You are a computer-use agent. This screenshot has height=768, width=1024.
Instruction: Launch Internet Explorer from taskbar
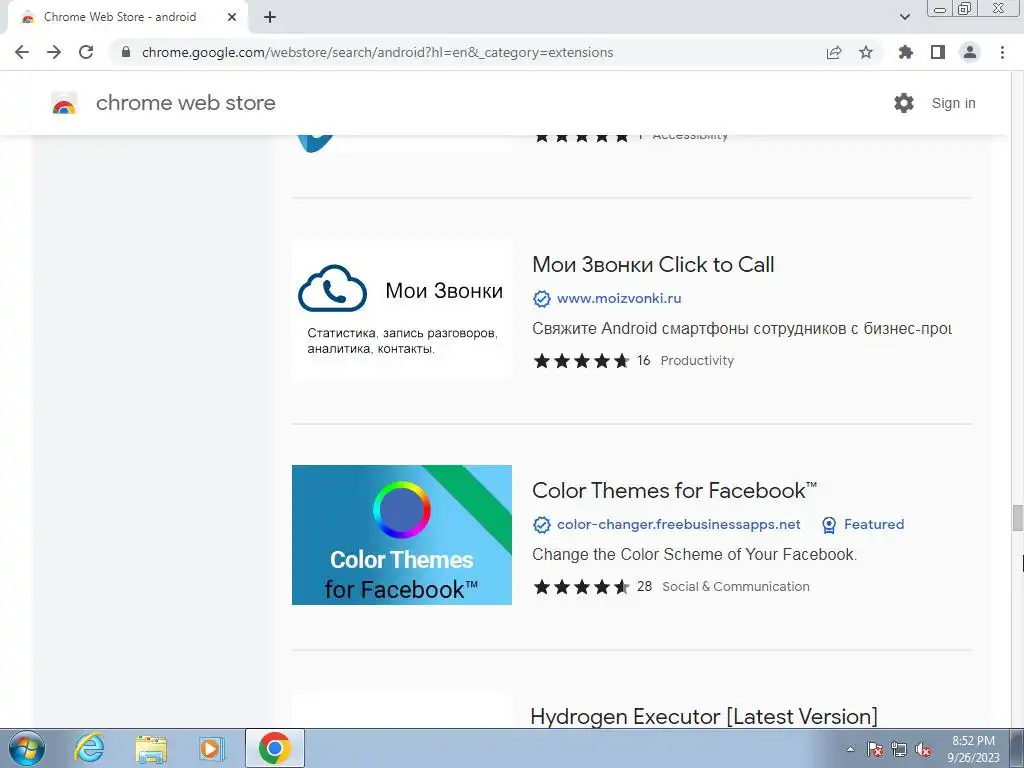pyautogui.click(x=89, y=748)
